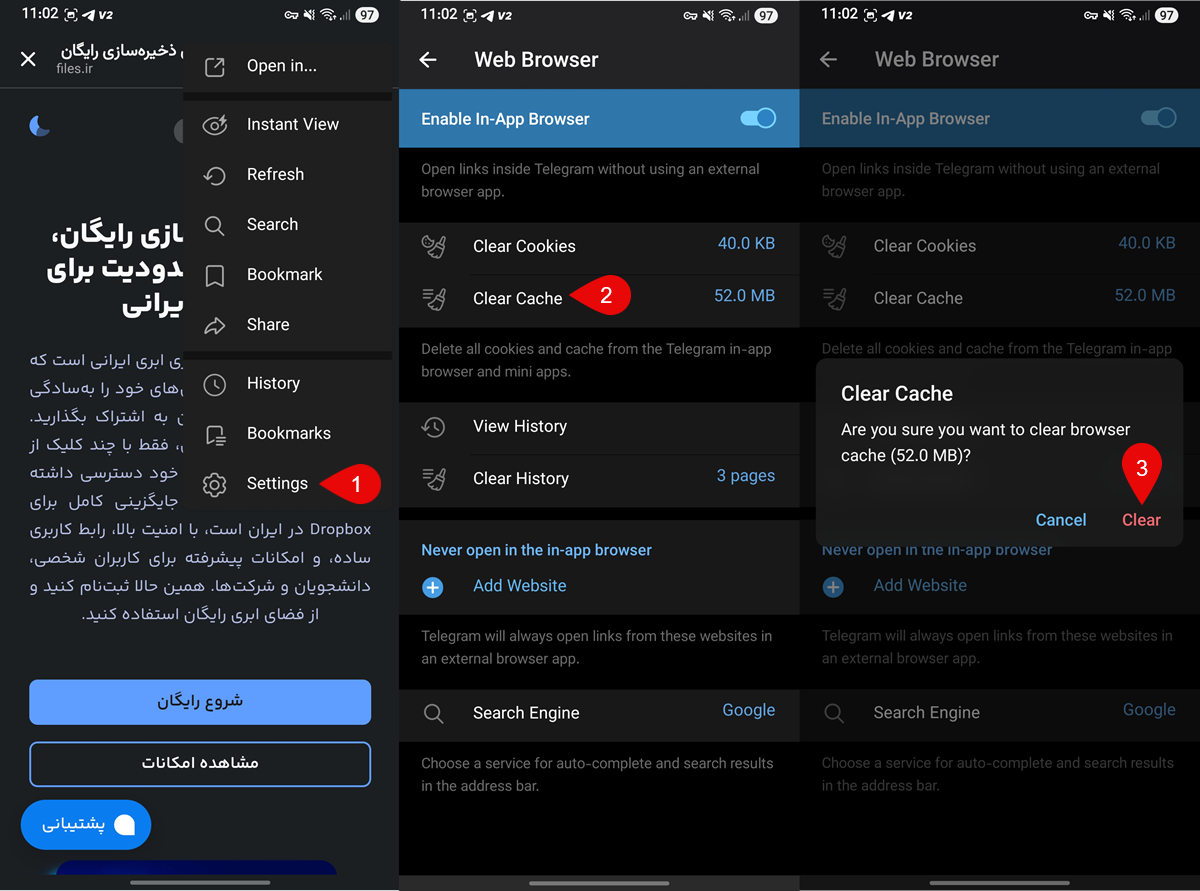Click the History clock icon in the menu
The height and width of the screenshot is (891, 1200).
click(215, 384)
